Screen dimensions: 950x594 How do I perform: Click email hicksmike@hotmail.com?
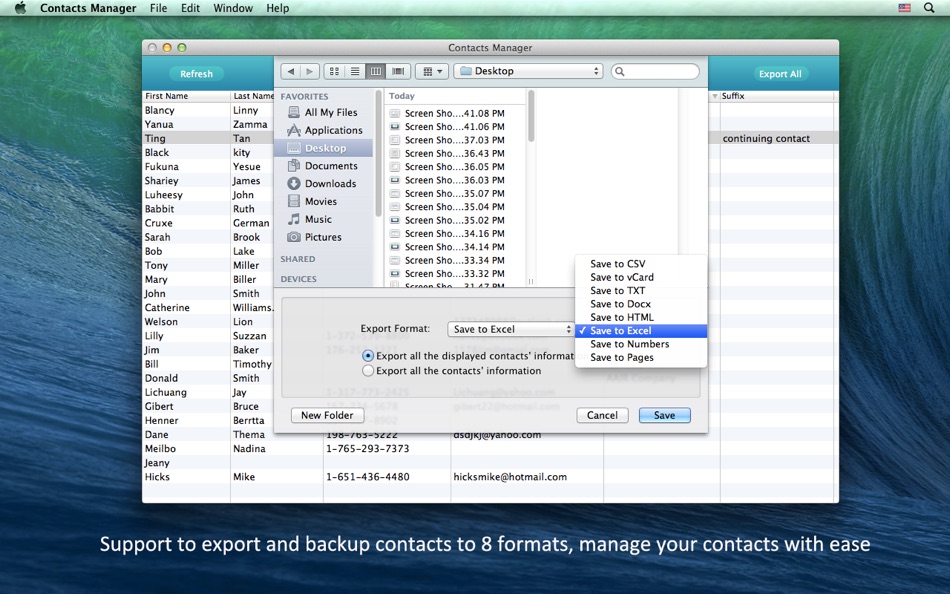510,477
